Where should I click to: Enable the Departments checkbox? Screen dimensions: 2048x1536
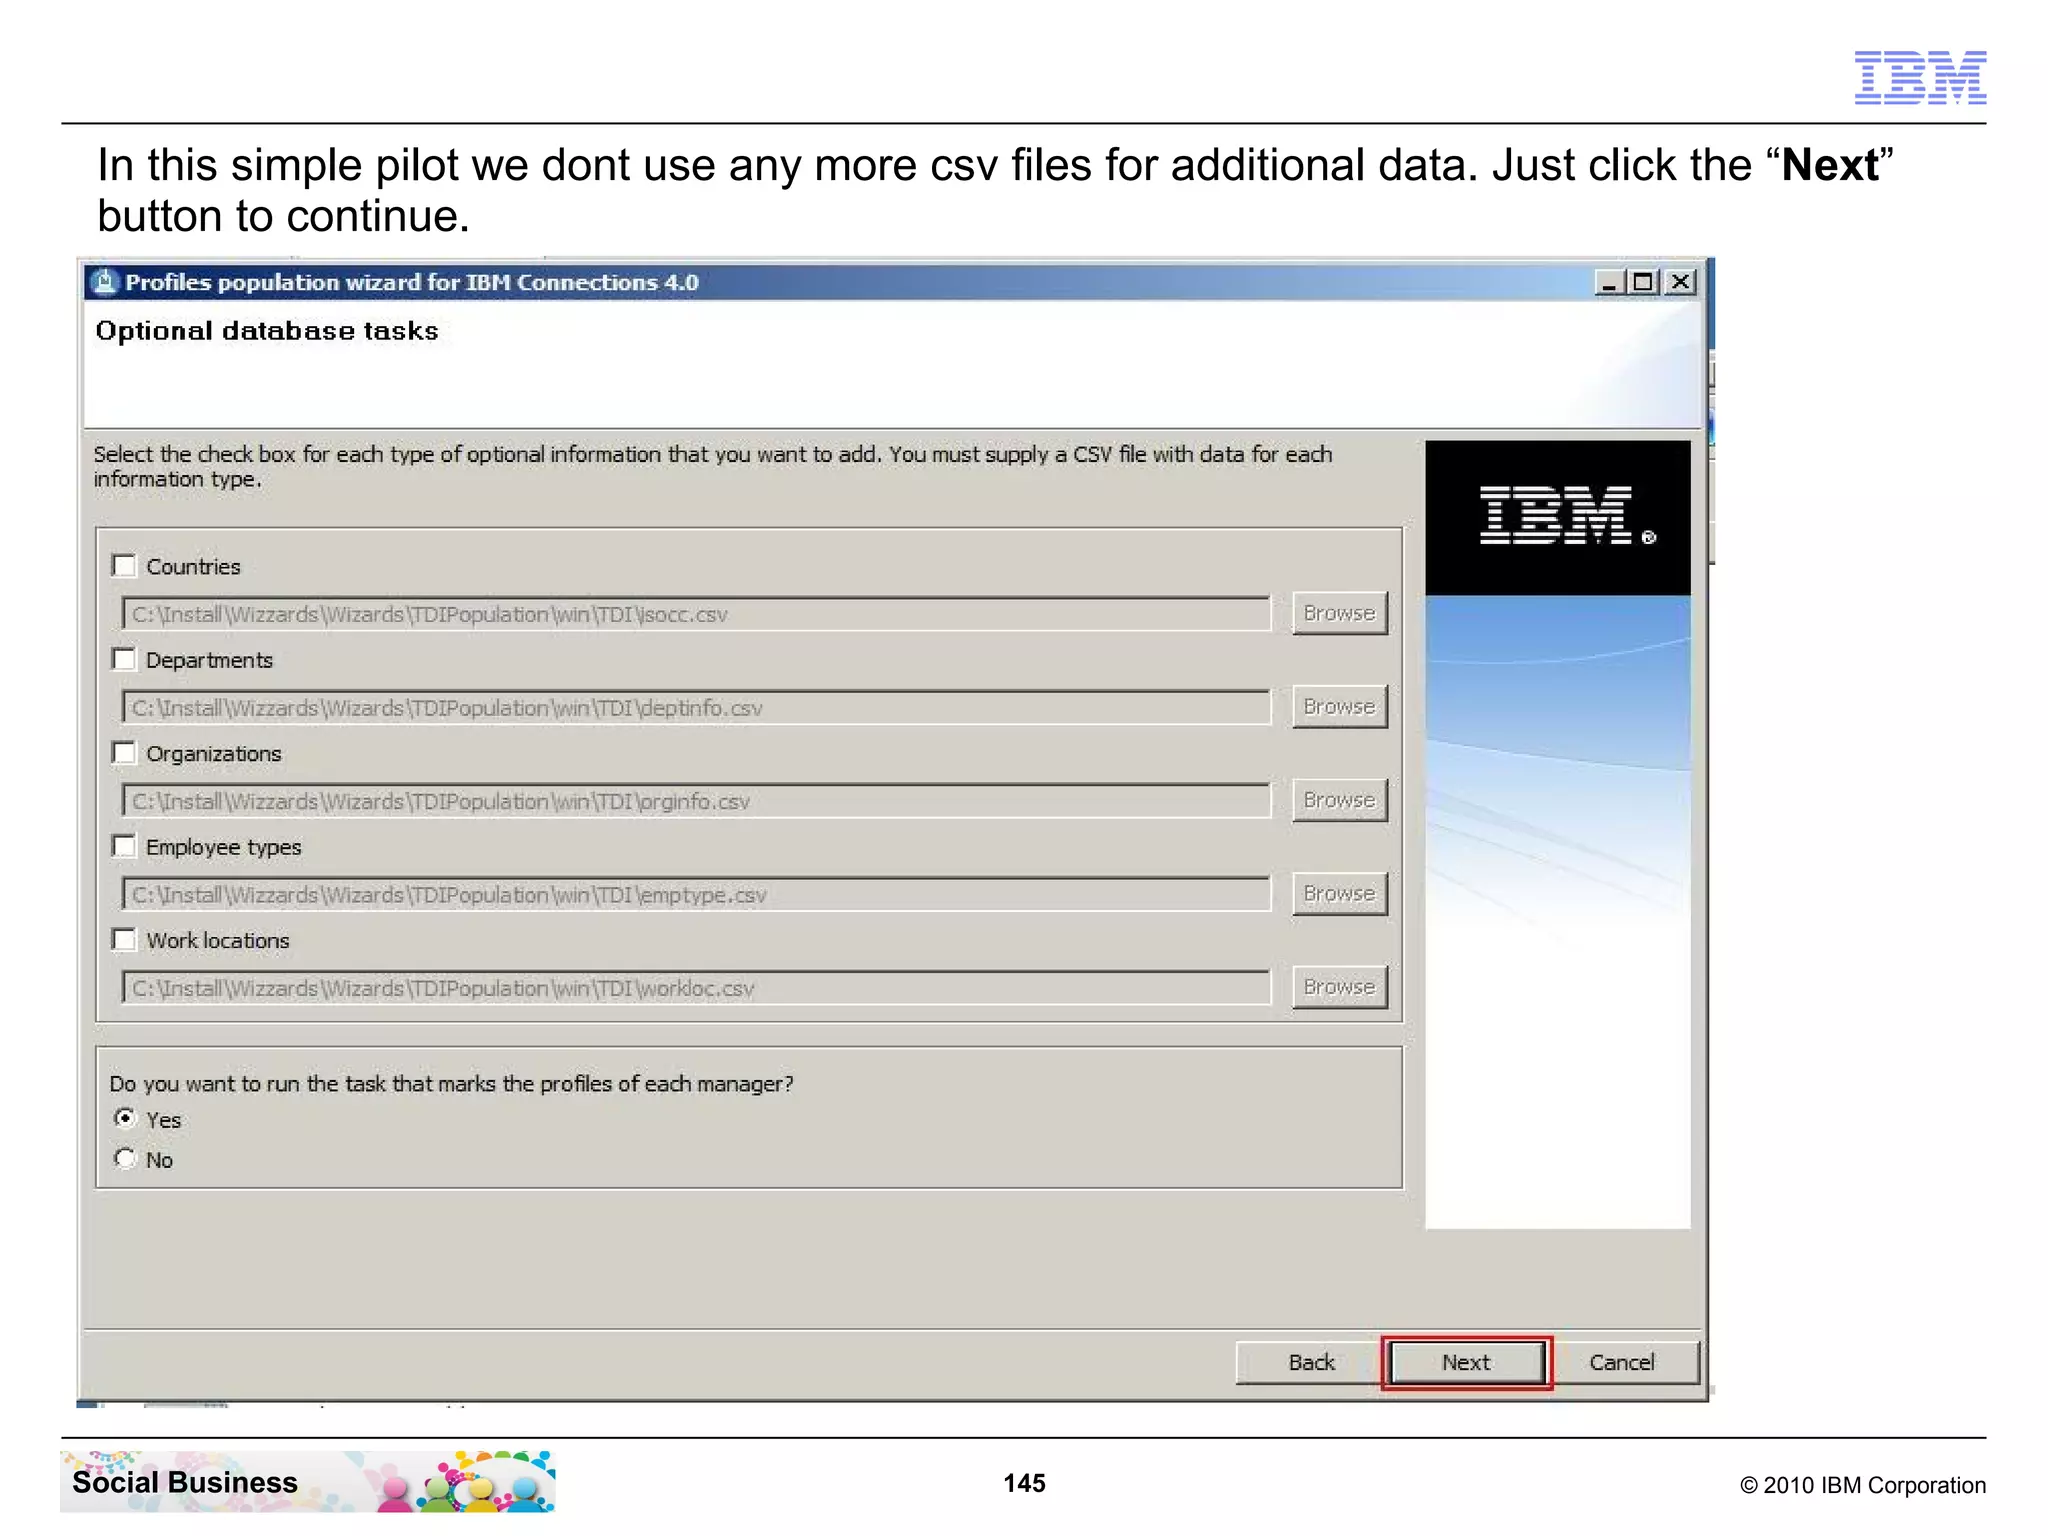124,660
